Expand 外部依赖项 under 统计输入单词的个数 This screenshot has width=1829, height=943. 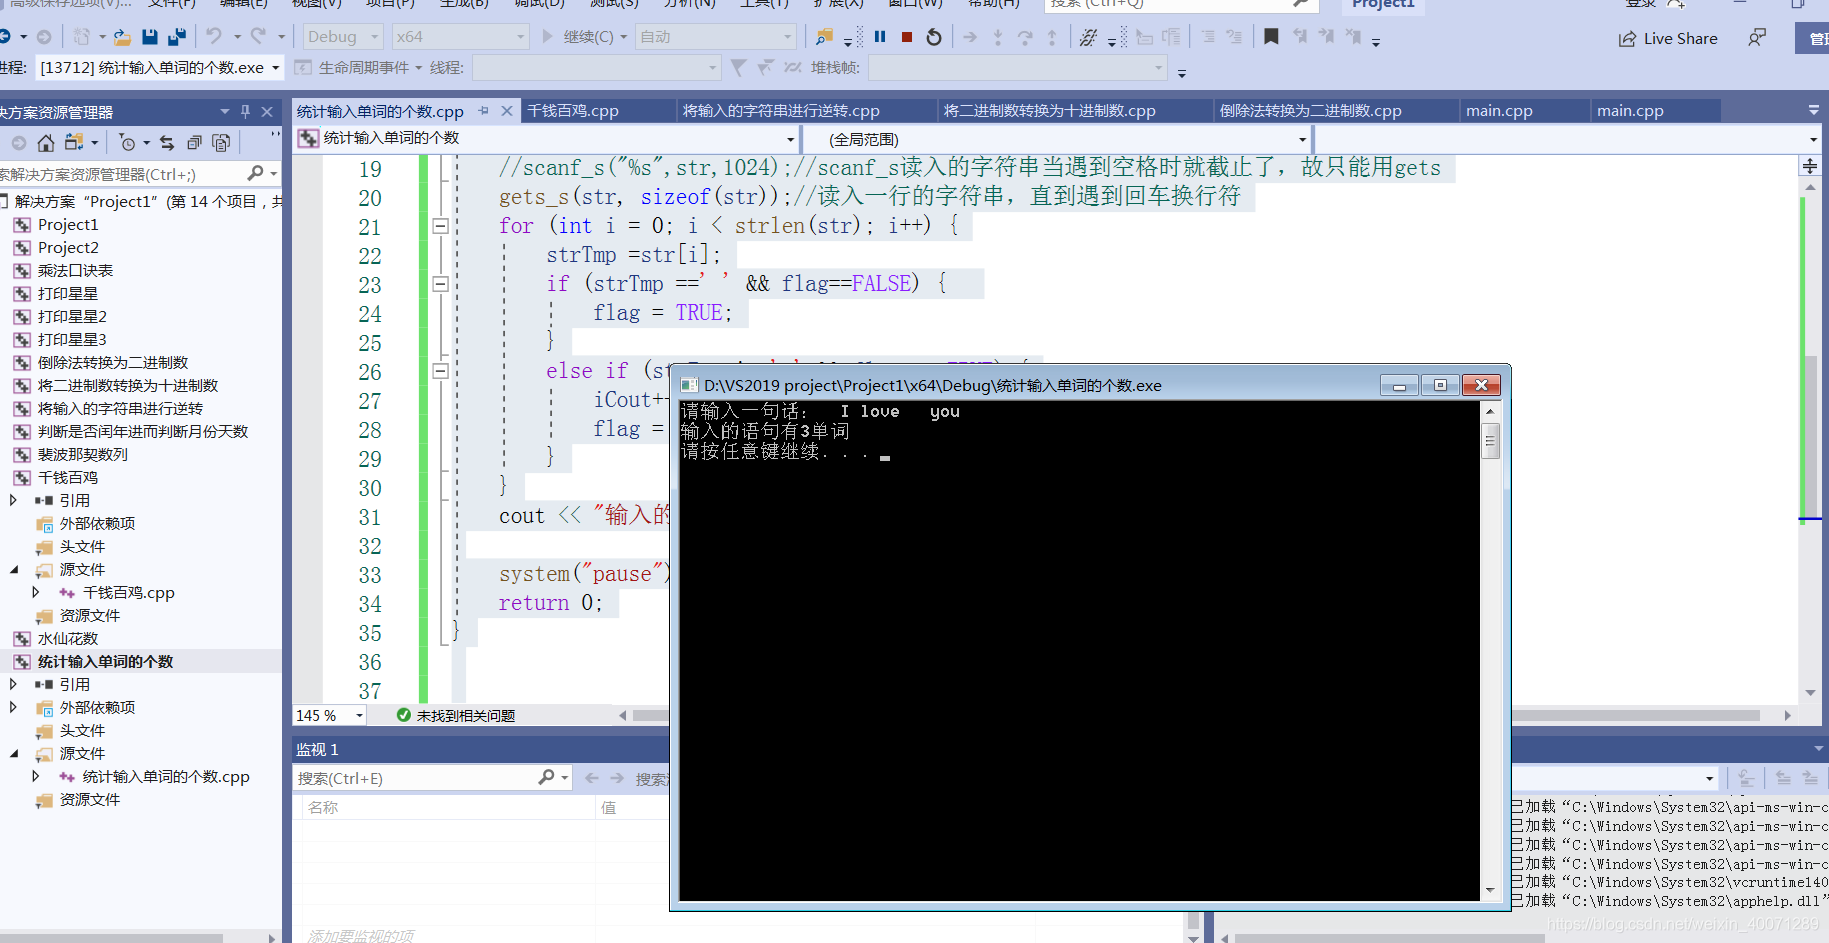pos(13,708)
